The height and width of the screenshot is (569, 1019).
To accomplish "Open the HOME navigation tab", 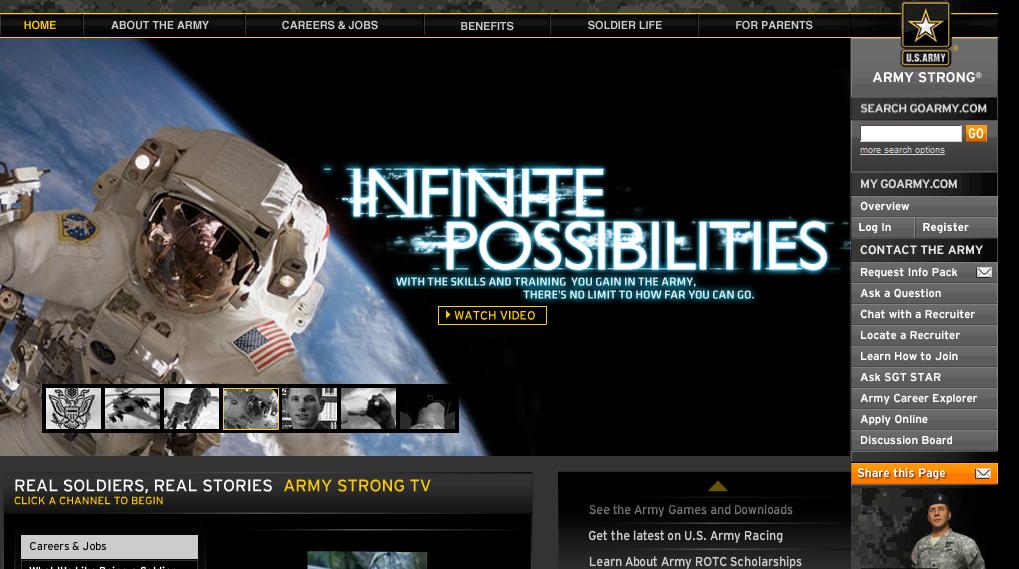I will (40, 25).
